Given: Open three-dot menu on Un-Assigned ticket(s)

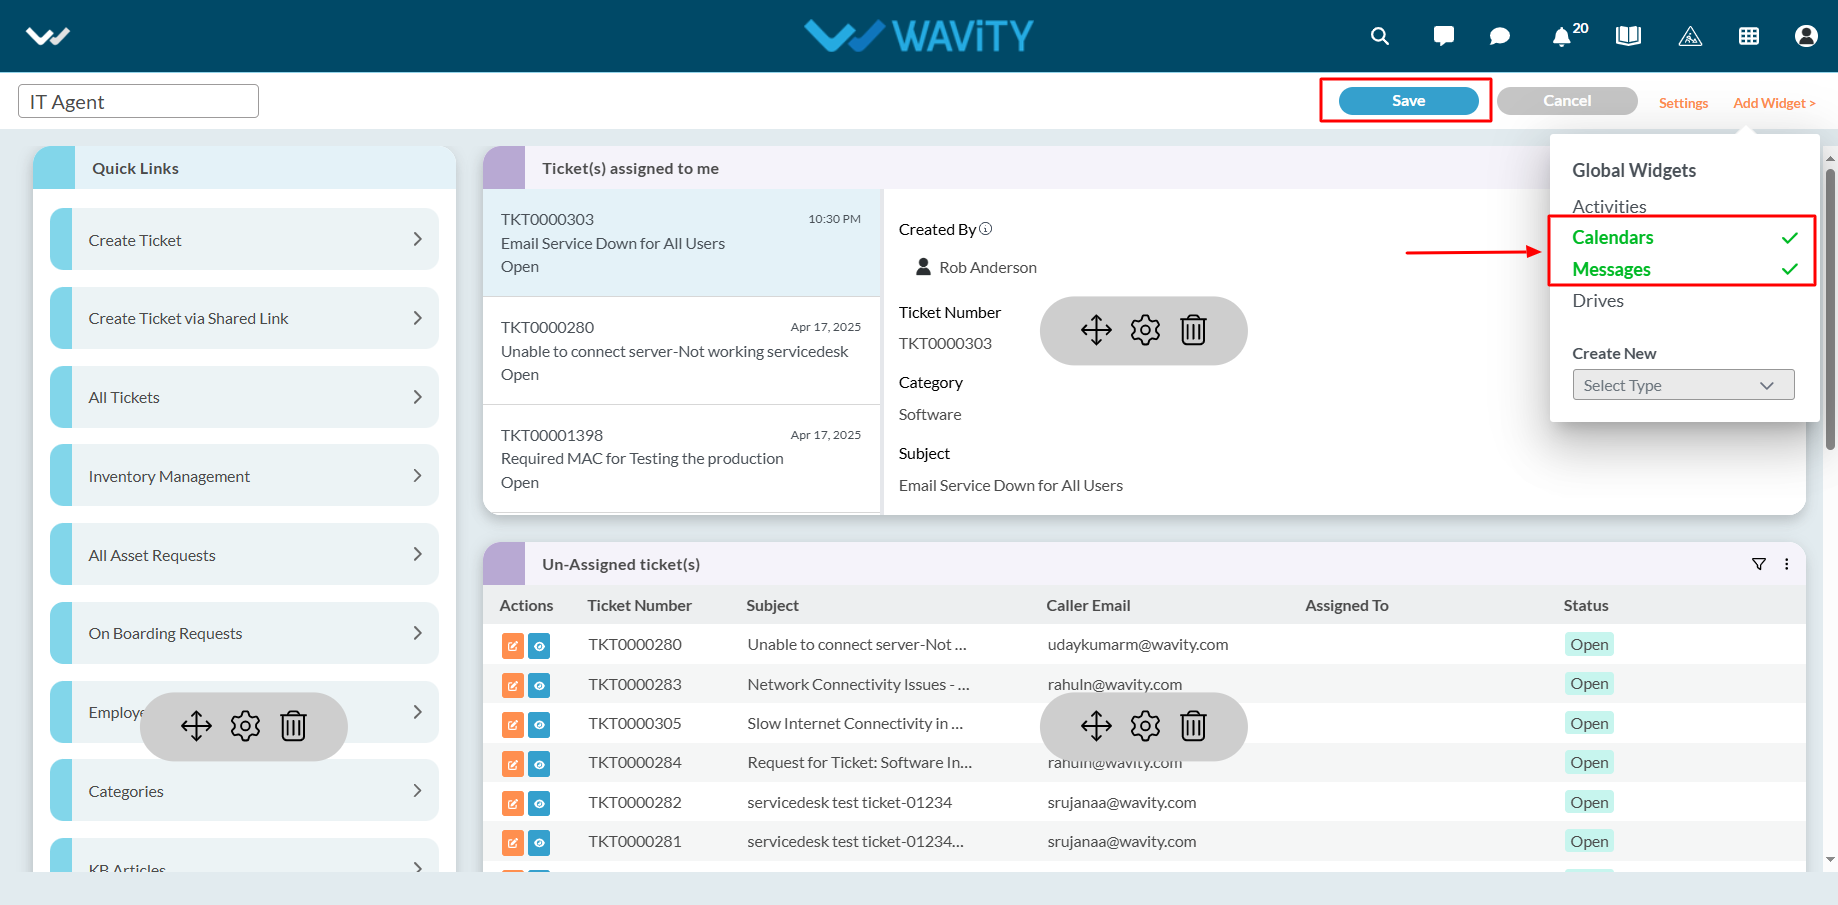Looking at the screenshot, I should click(x=1787, y=564).
